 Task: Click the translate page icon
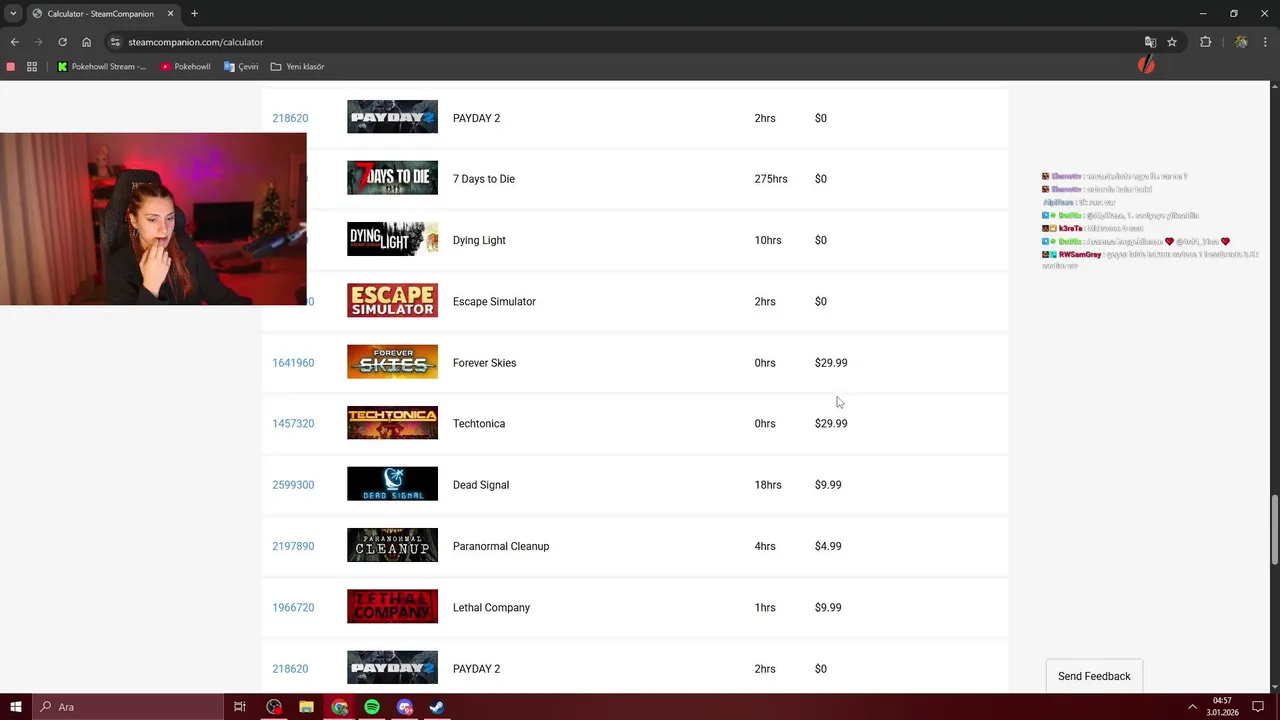1150,42
